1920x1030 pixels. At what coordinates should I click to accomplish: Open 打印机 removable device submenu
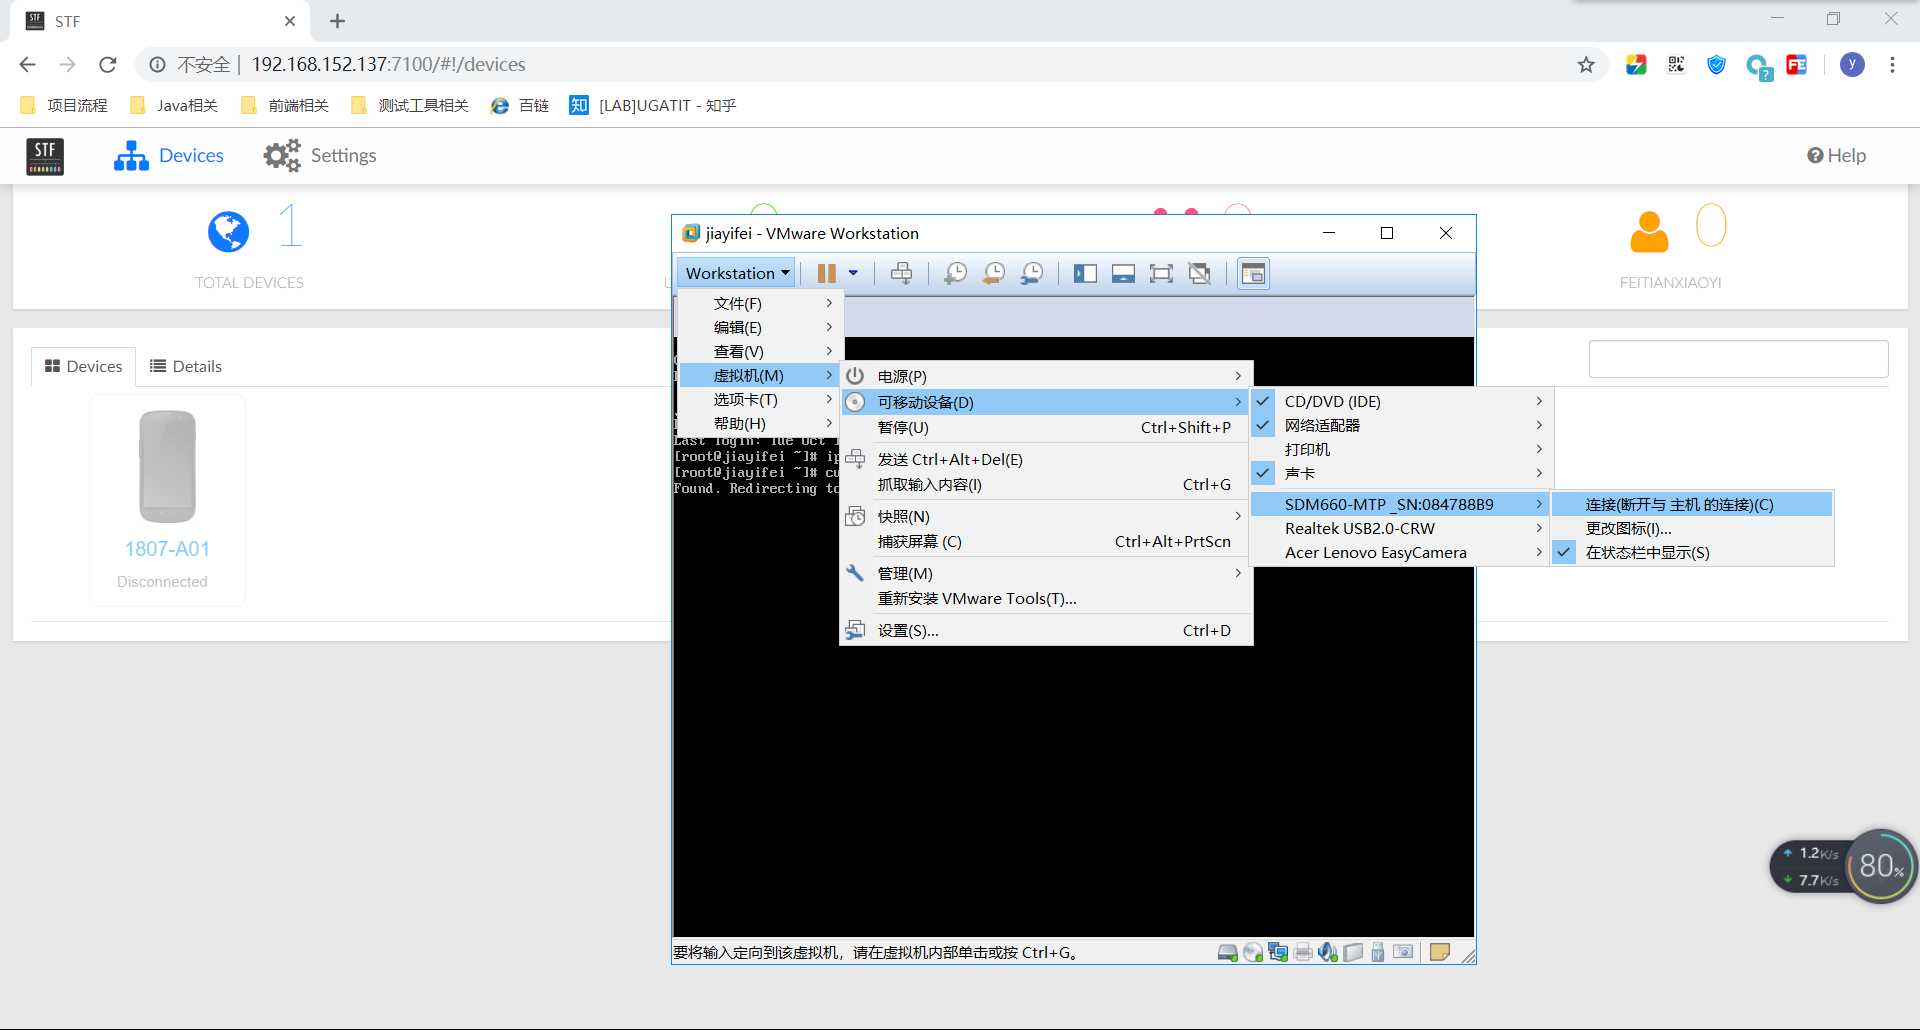(1400, 449)
